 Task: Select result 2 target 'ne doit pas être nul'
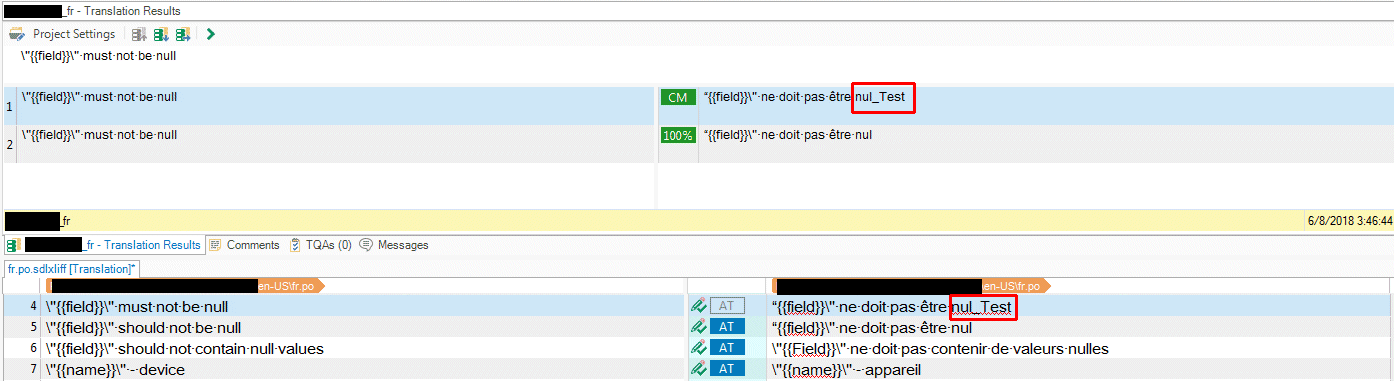pyautogui.click(x=787, y=135)
